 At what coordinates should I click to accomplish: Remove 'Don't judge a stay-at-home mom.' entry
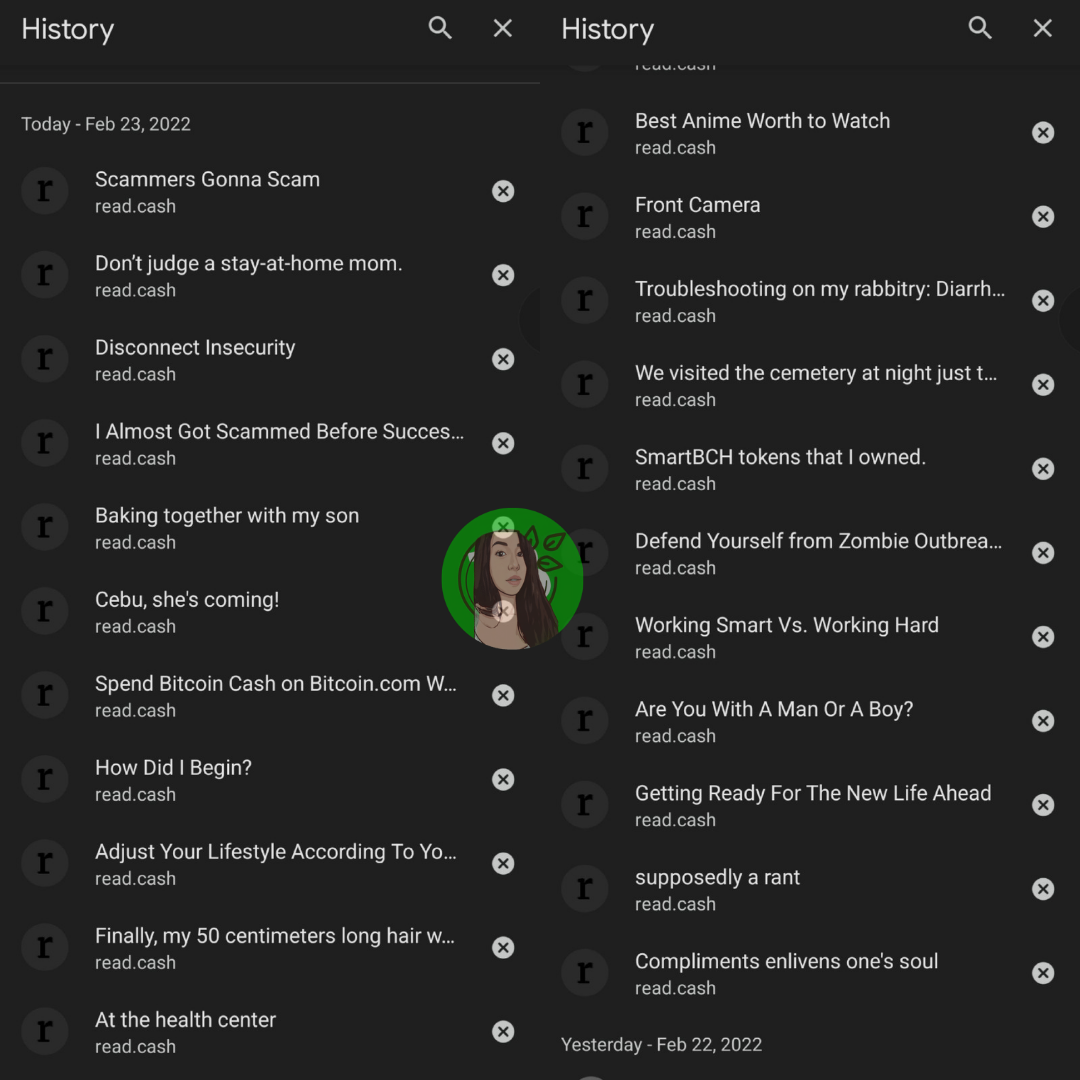click(503, 275)
